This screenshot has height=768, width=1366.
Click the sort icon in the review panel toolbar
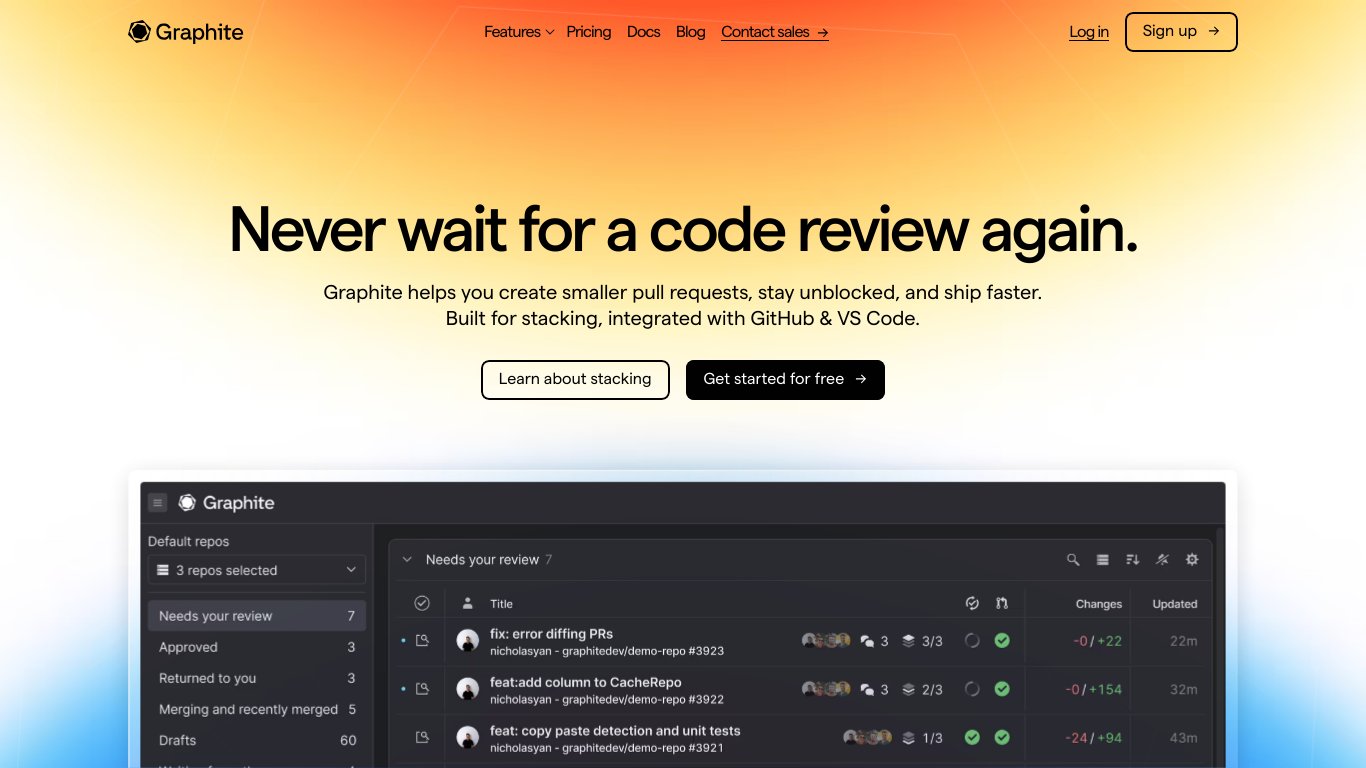click(1132, 560)
